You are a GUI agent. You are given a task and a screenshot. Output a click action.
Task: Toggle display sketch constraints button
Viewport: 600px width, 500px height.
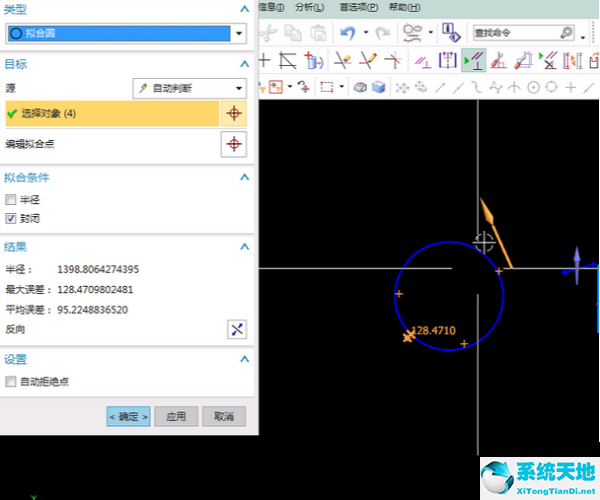click(x=474, y=60)
